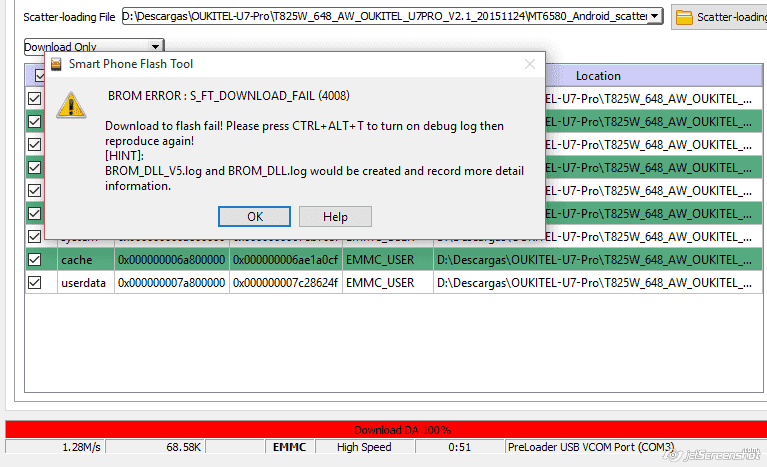Expand the Scatter-loading File path dropdown
Screen dimensions: 767x467
coord(654,16)
